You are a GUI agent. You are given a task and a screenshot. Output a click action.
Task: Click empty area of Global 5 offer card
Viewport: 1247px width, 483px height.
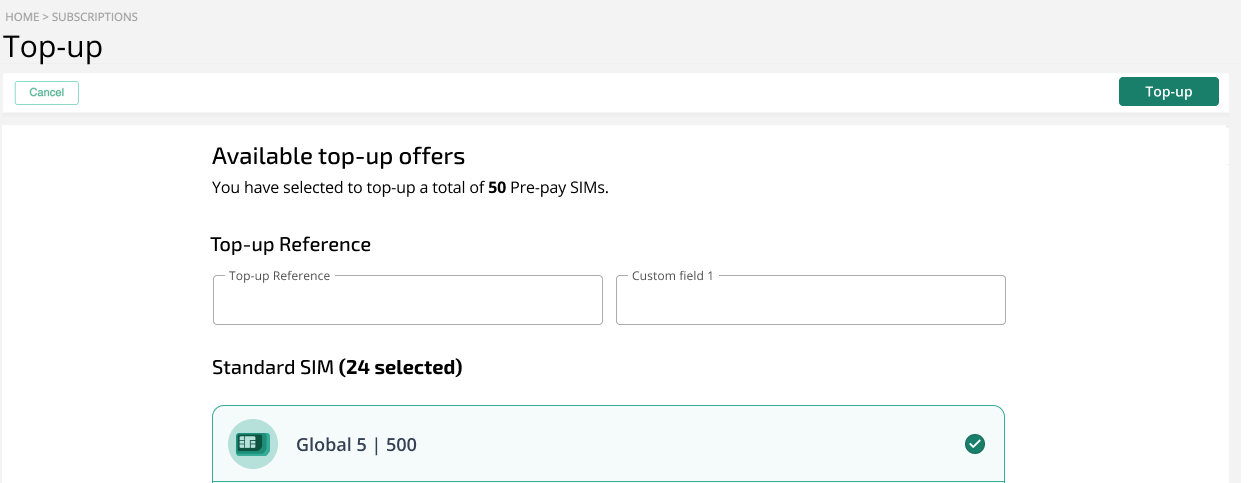pyautogui.click(x=690, y=444)
